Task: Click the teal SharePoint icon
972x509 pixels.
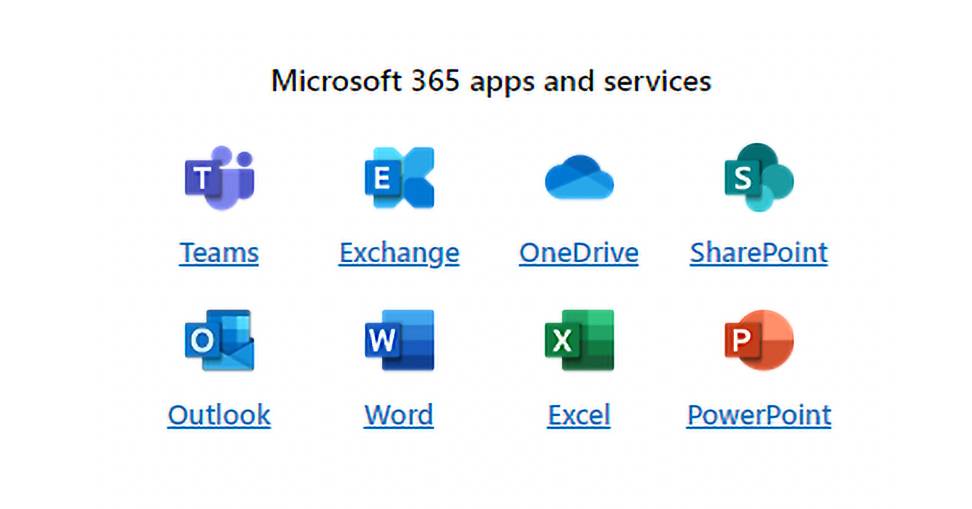Action: (x=759, y=177)
